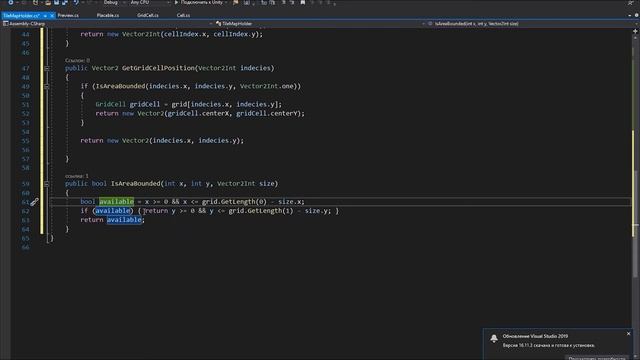Open the Assembly-CSharp project dropdown
The width and height of the screenshot is (640, 360).
click(108, 24)
